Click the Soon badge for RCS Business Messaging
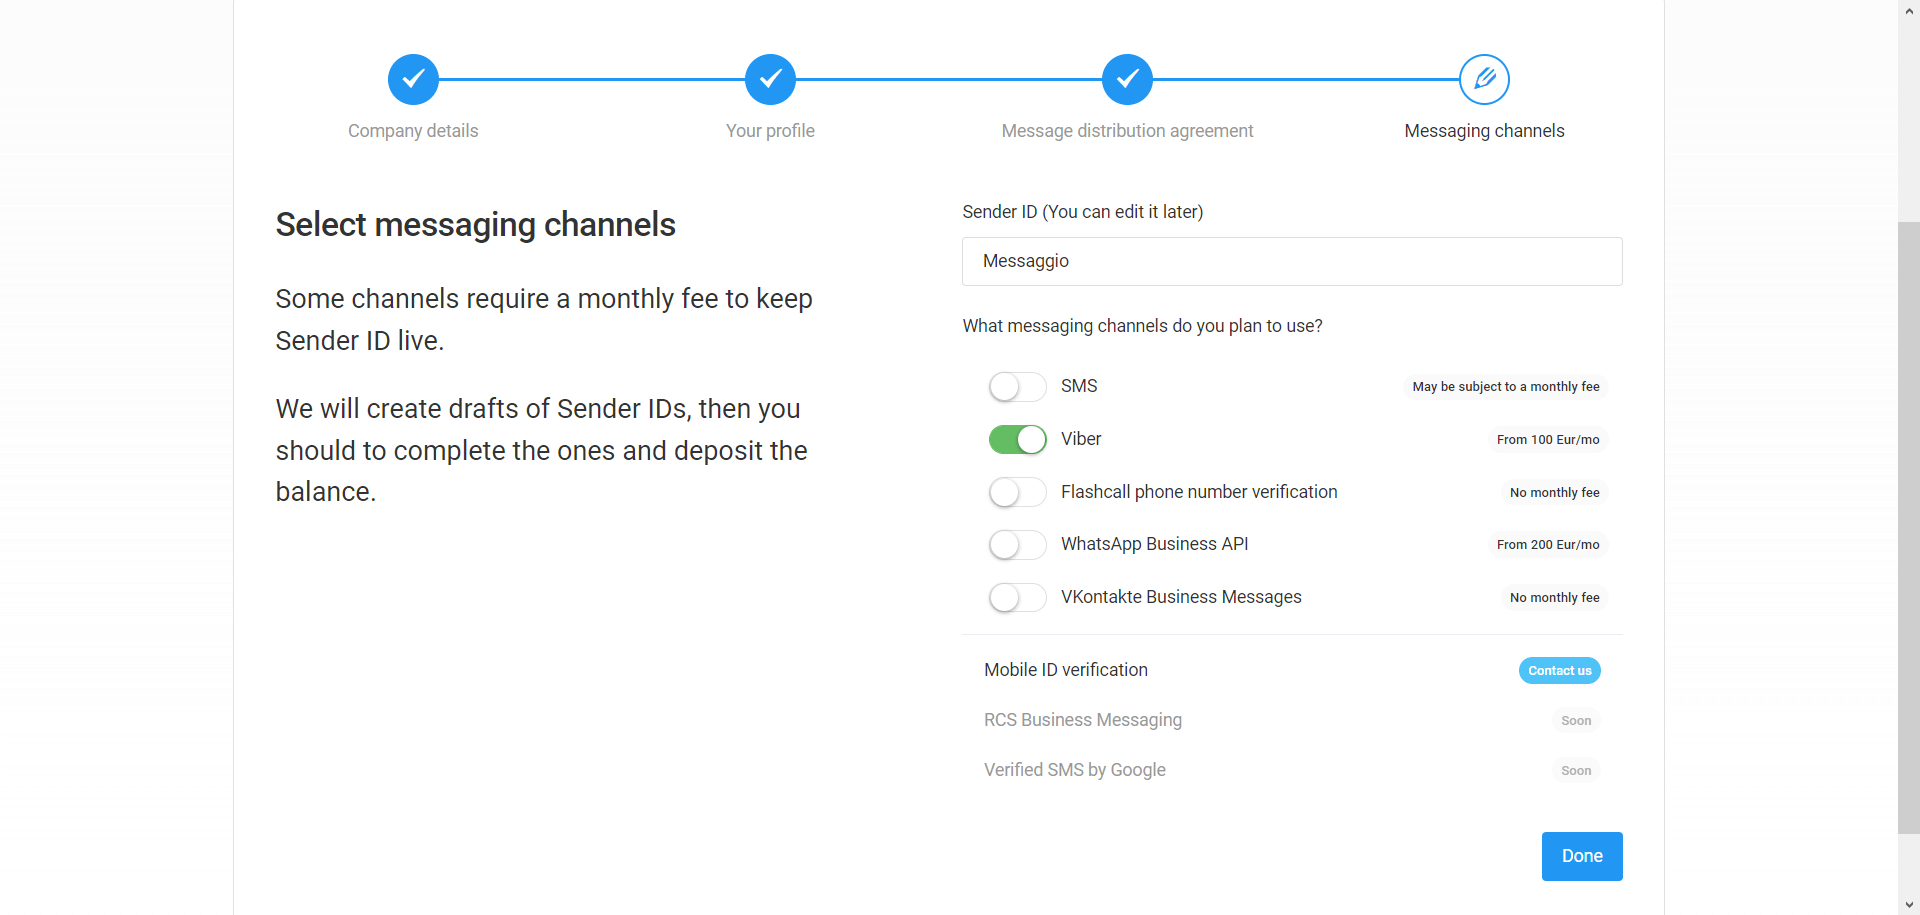Viewport: 1920px width, 915px height. (x=1576, y=721)
